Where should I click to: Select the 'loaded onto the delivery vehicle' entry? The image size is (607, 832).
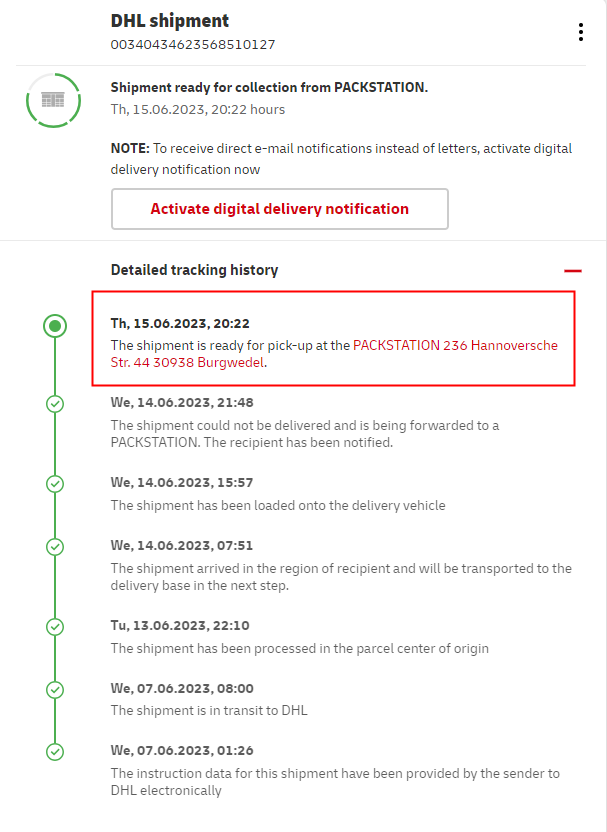pos(278,505)
